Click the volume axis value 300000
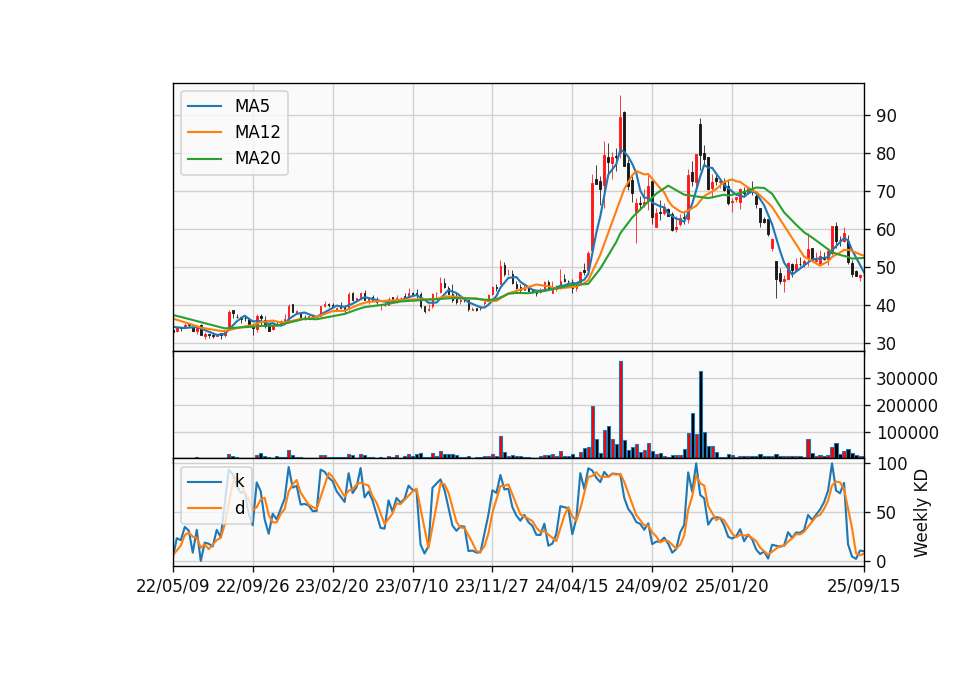Image resolution: width=960 pixels, height=690 pixels. point(907,379)
